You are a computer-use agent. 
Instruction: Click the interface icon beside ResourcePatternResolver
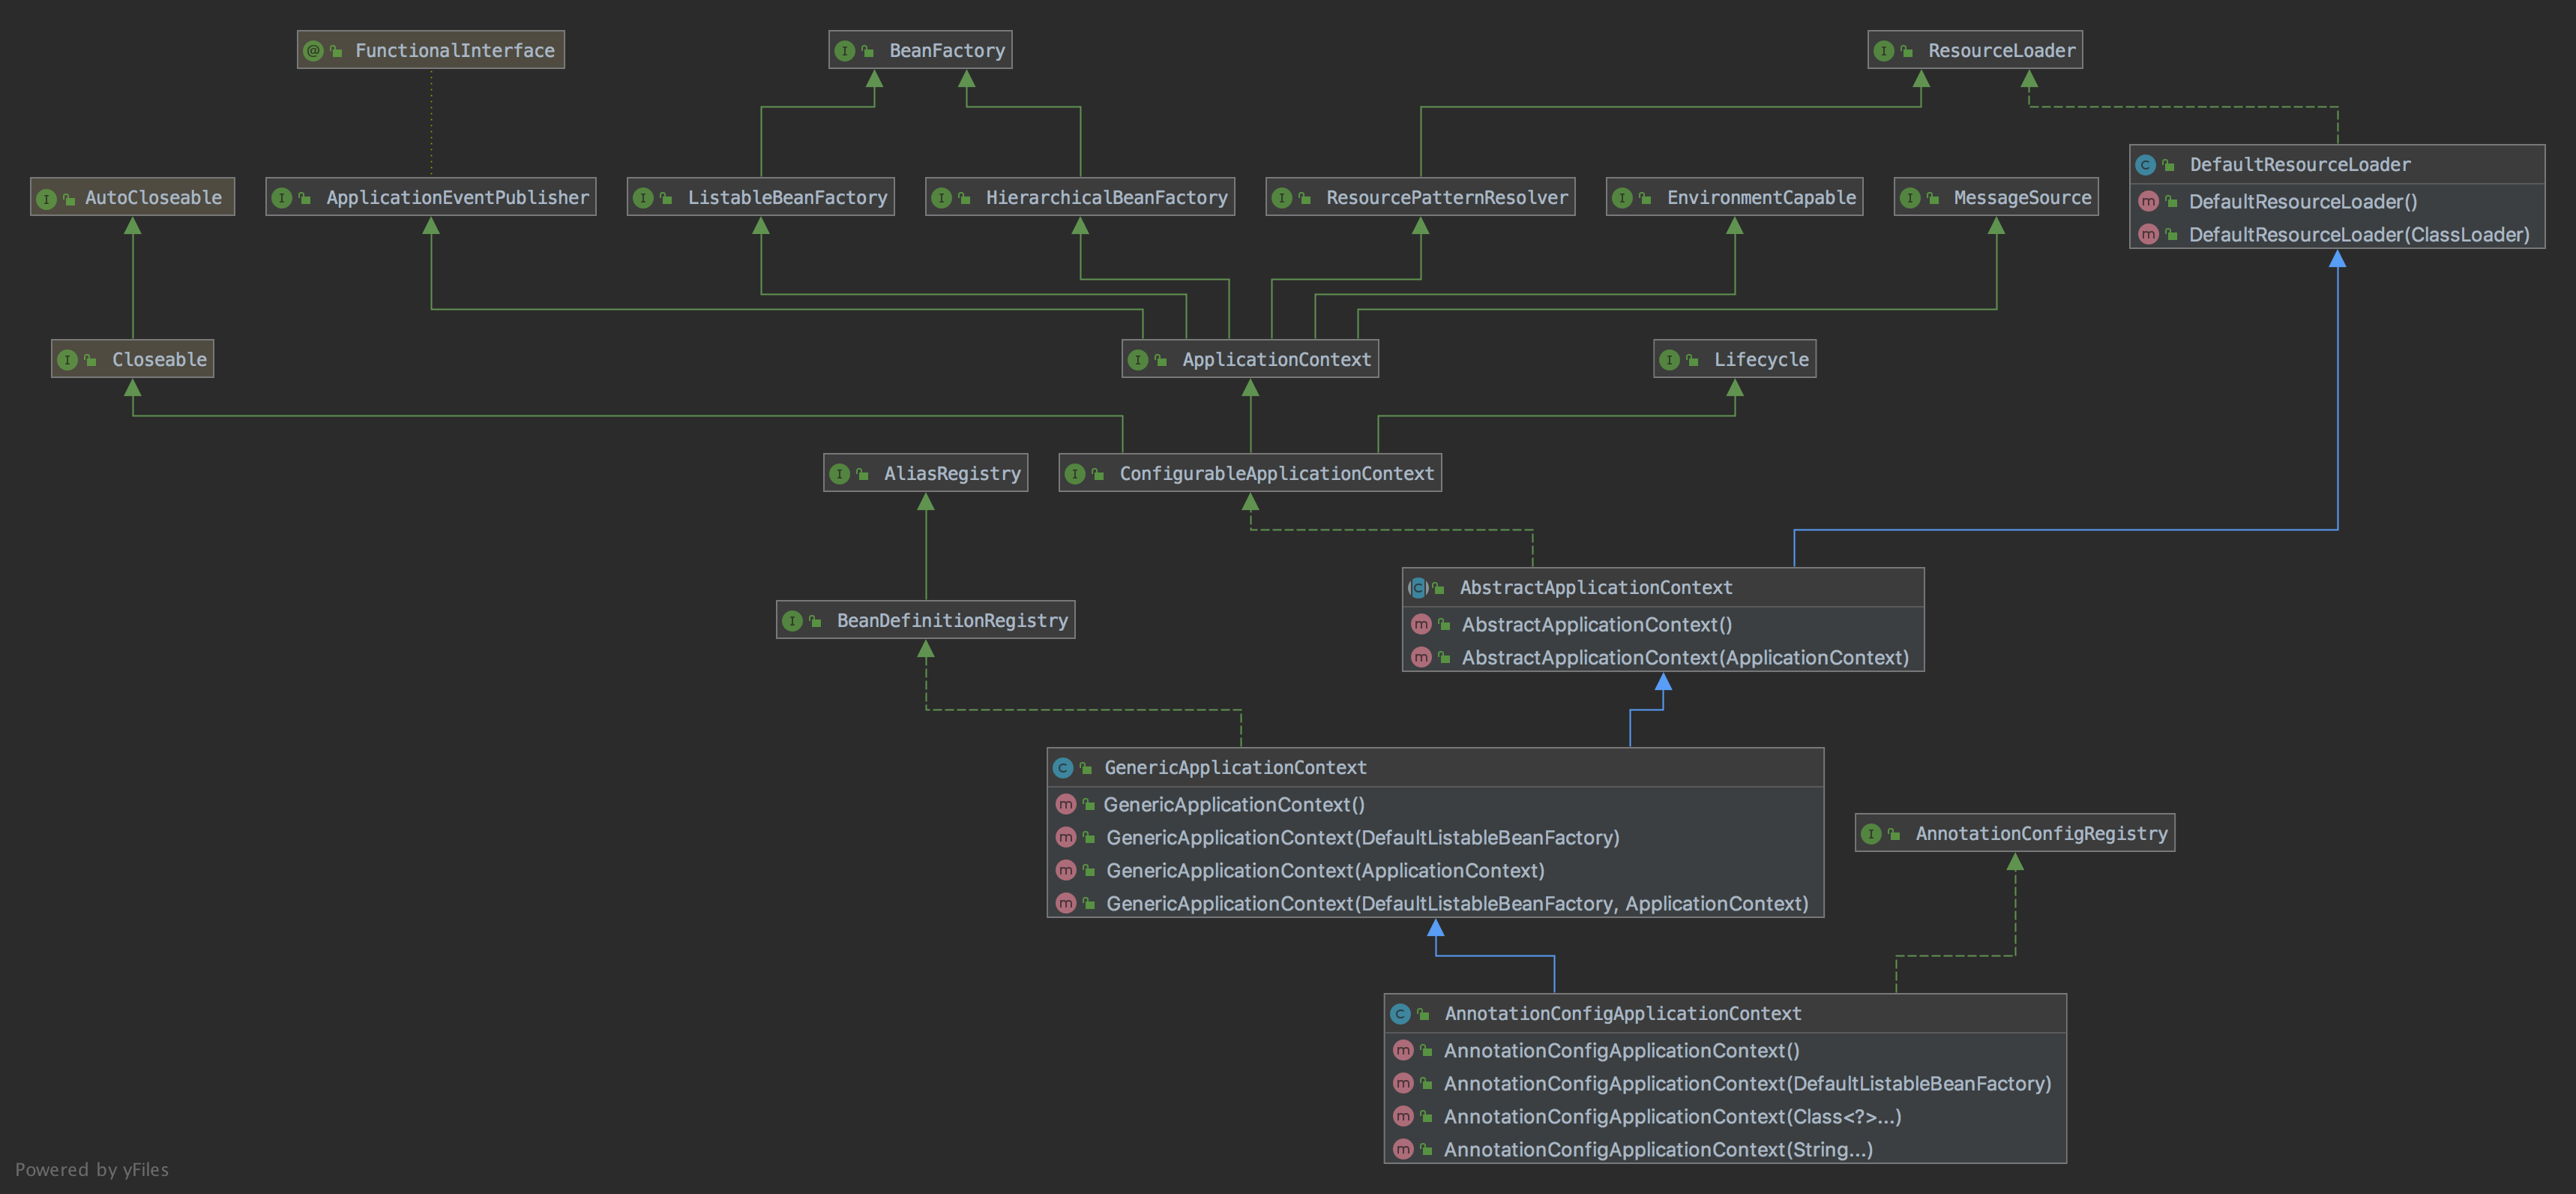[1282, 198]
